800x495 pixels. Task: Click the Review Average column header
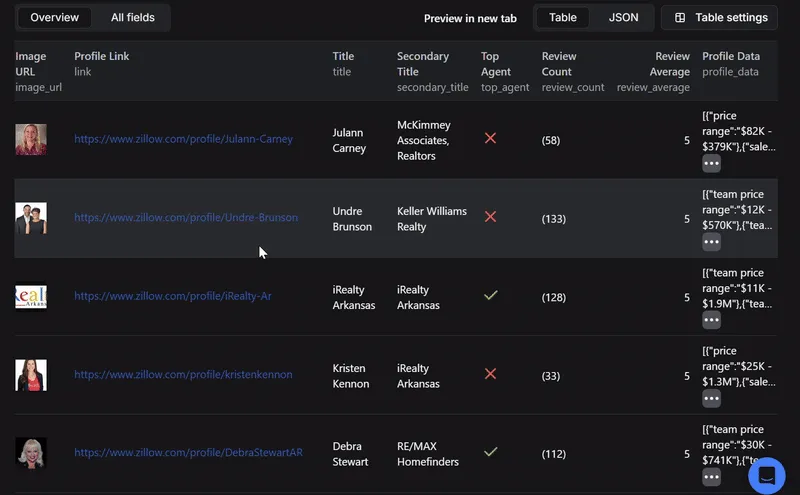tap(653, 71)
